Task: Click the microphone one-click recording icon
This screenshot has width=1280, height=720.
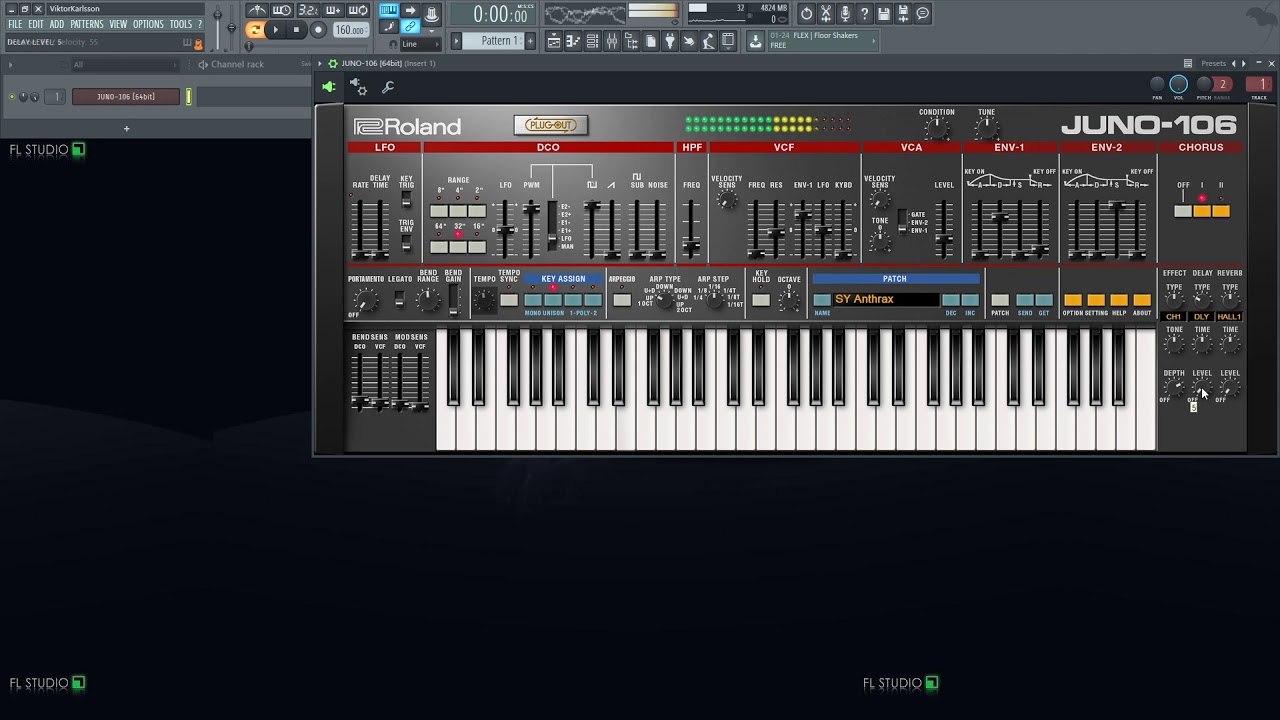Action: click(x=845, y=14)
